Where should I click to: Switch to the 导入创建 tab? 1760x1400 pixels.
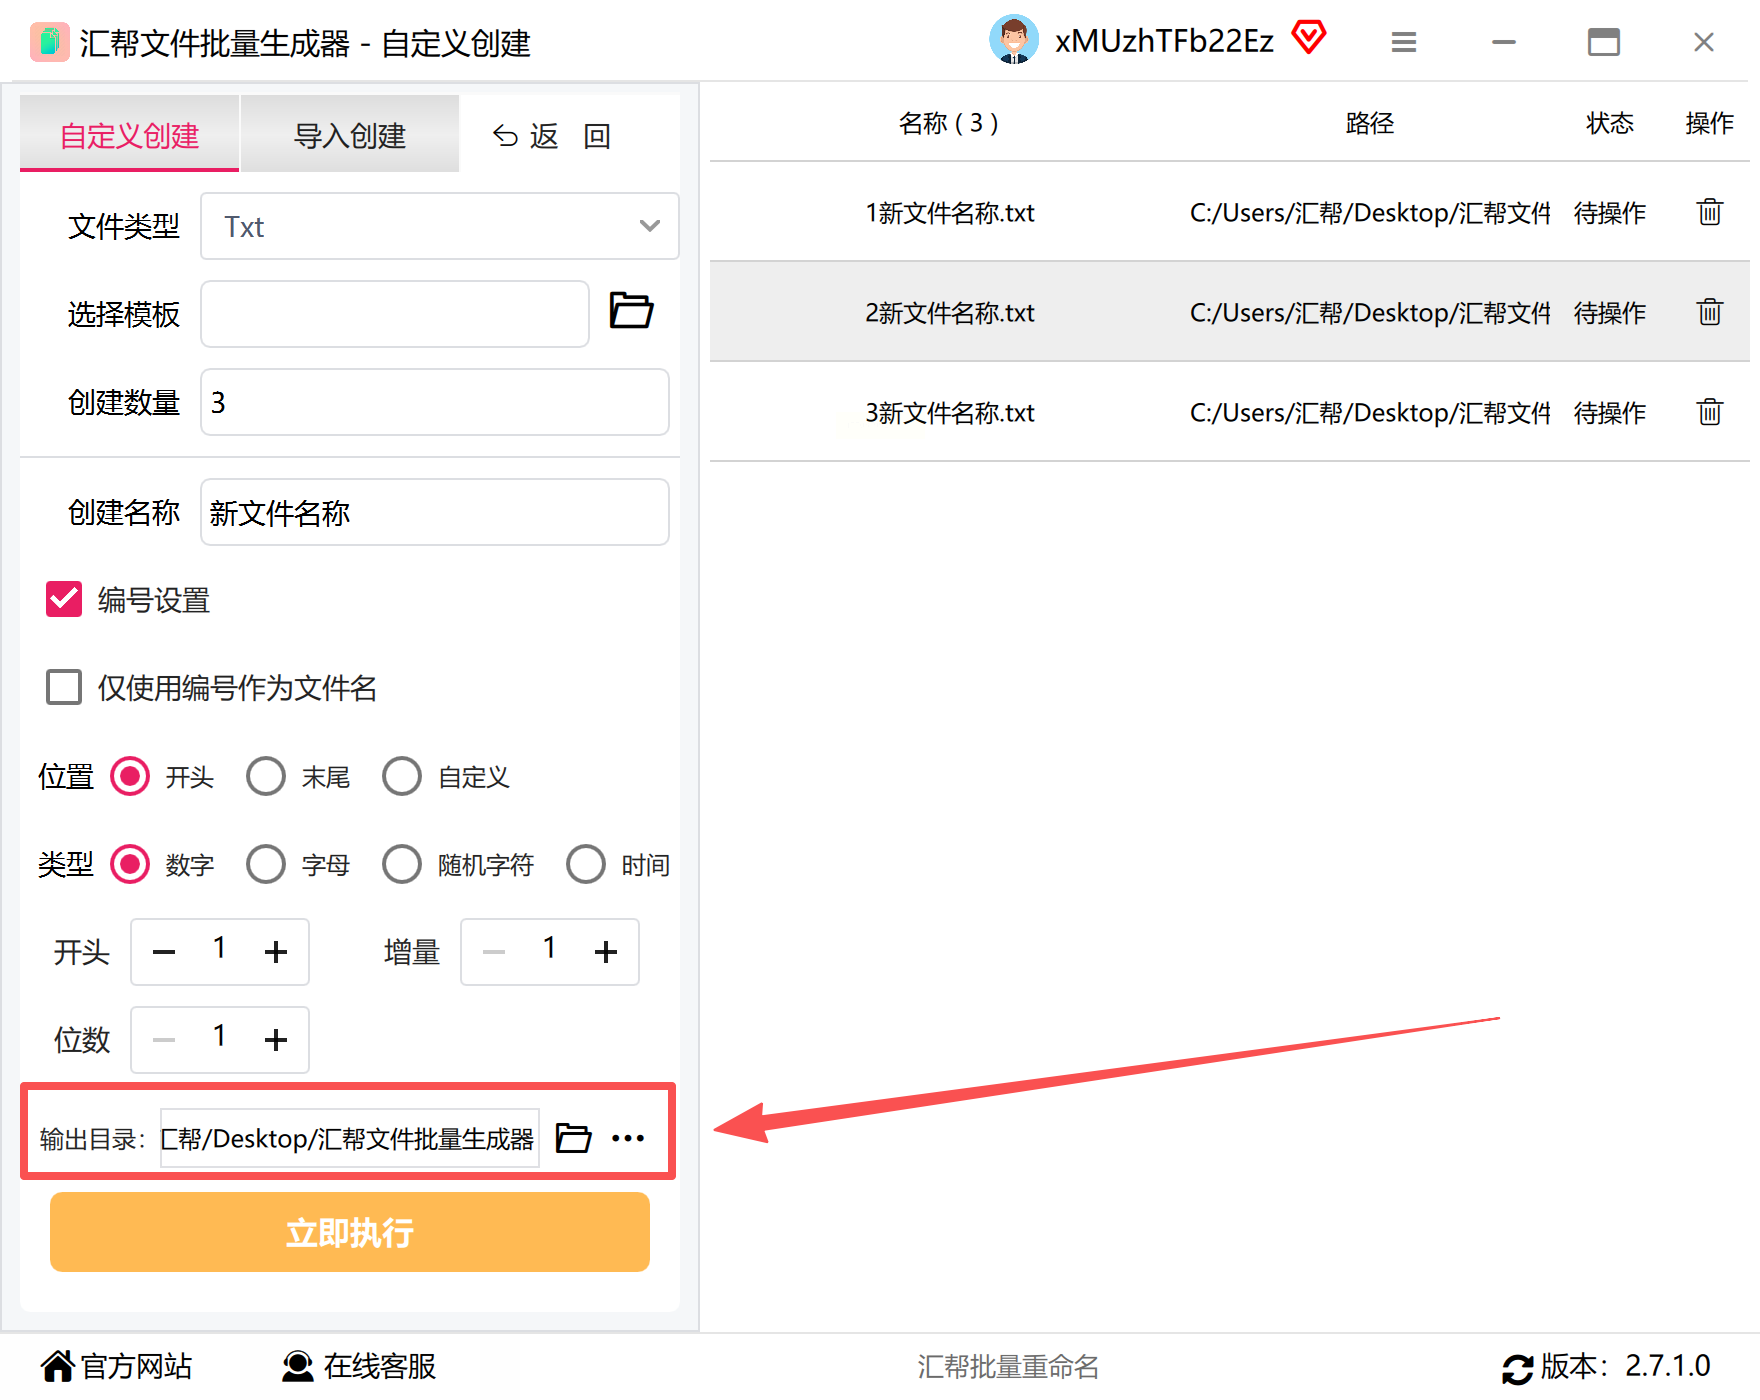click(x=349, y=135)
